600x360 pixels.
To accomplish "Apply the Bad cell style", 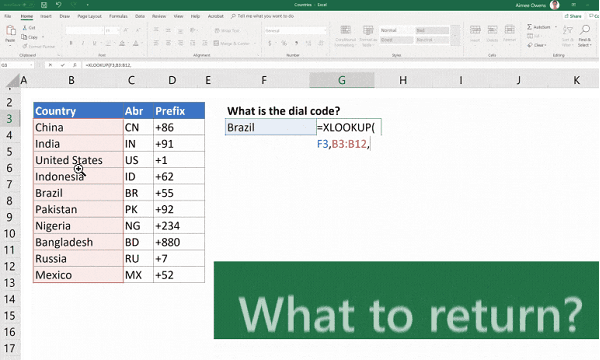I will [x=432, y=30].
